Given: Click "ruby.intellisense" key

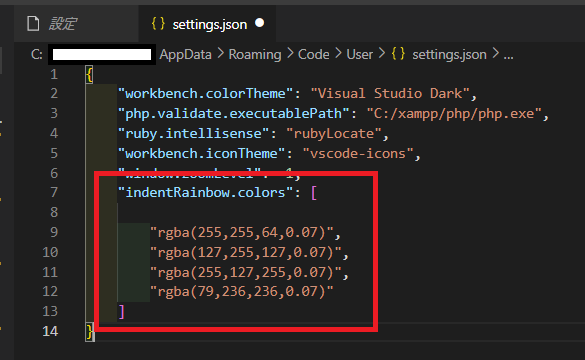Looking at the screenshot, I should [x=193, y=134].
